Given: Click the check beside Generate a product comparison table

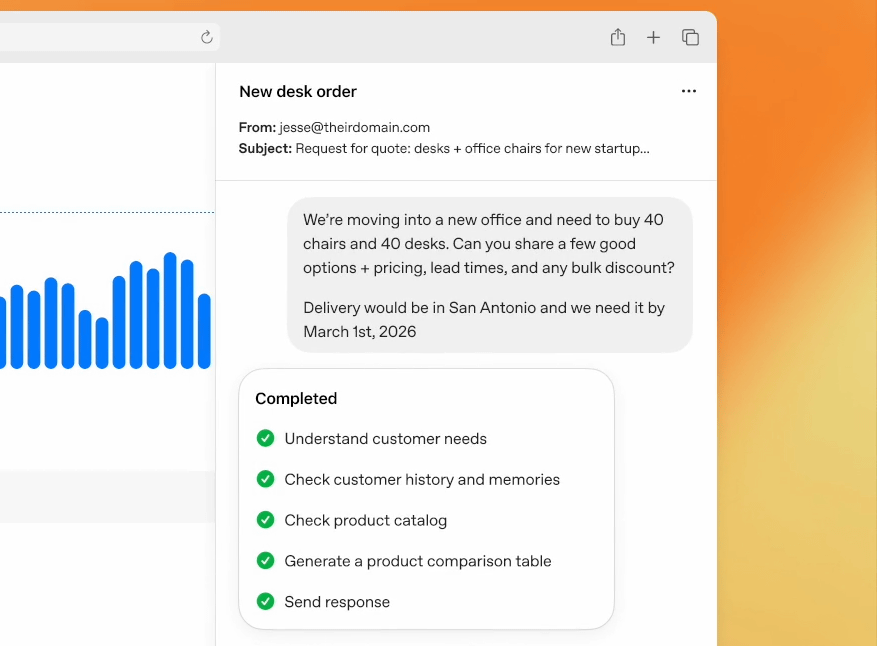Looking at the screenshot, I should click(x=265, y=561).
